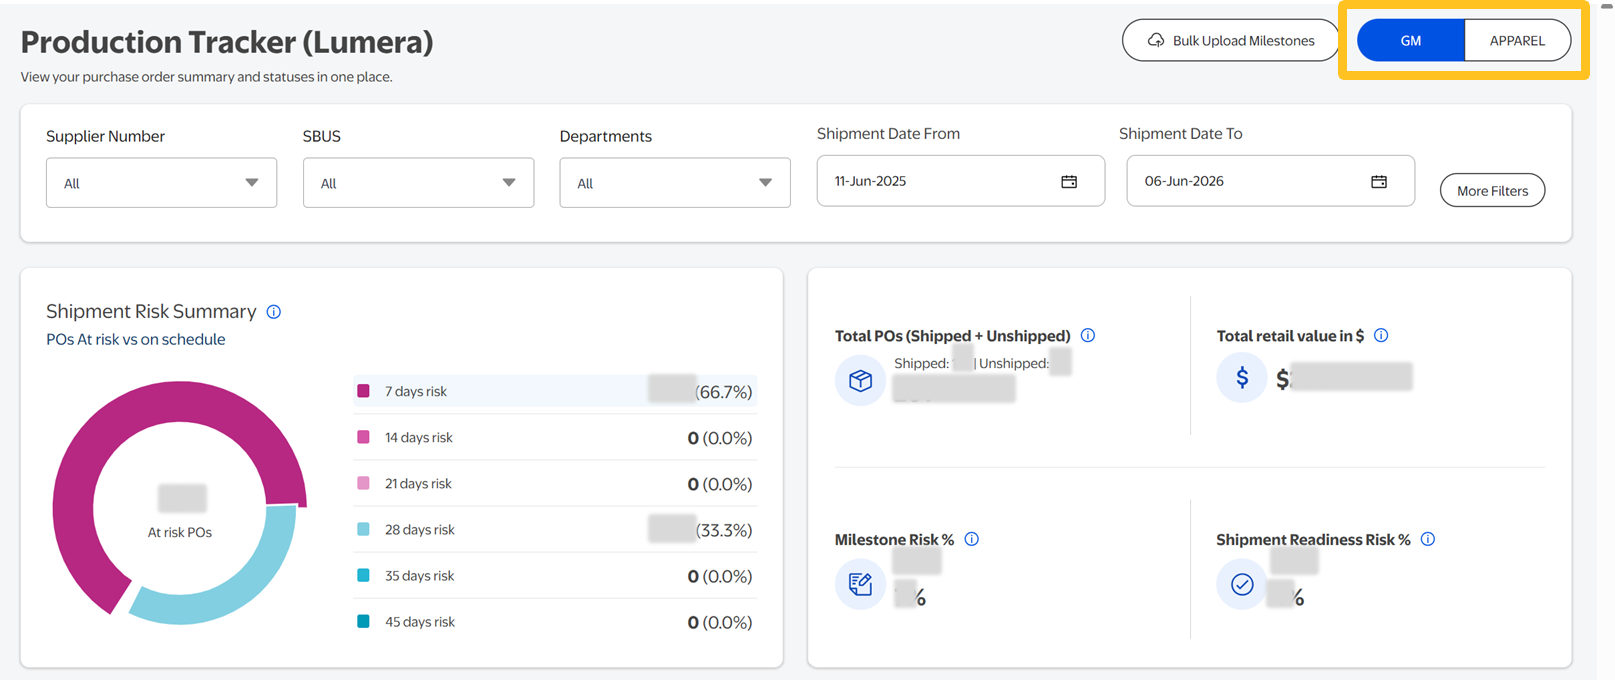Open the SBUS dropdown
1615x680 pixels.
[x=418, y=183]
